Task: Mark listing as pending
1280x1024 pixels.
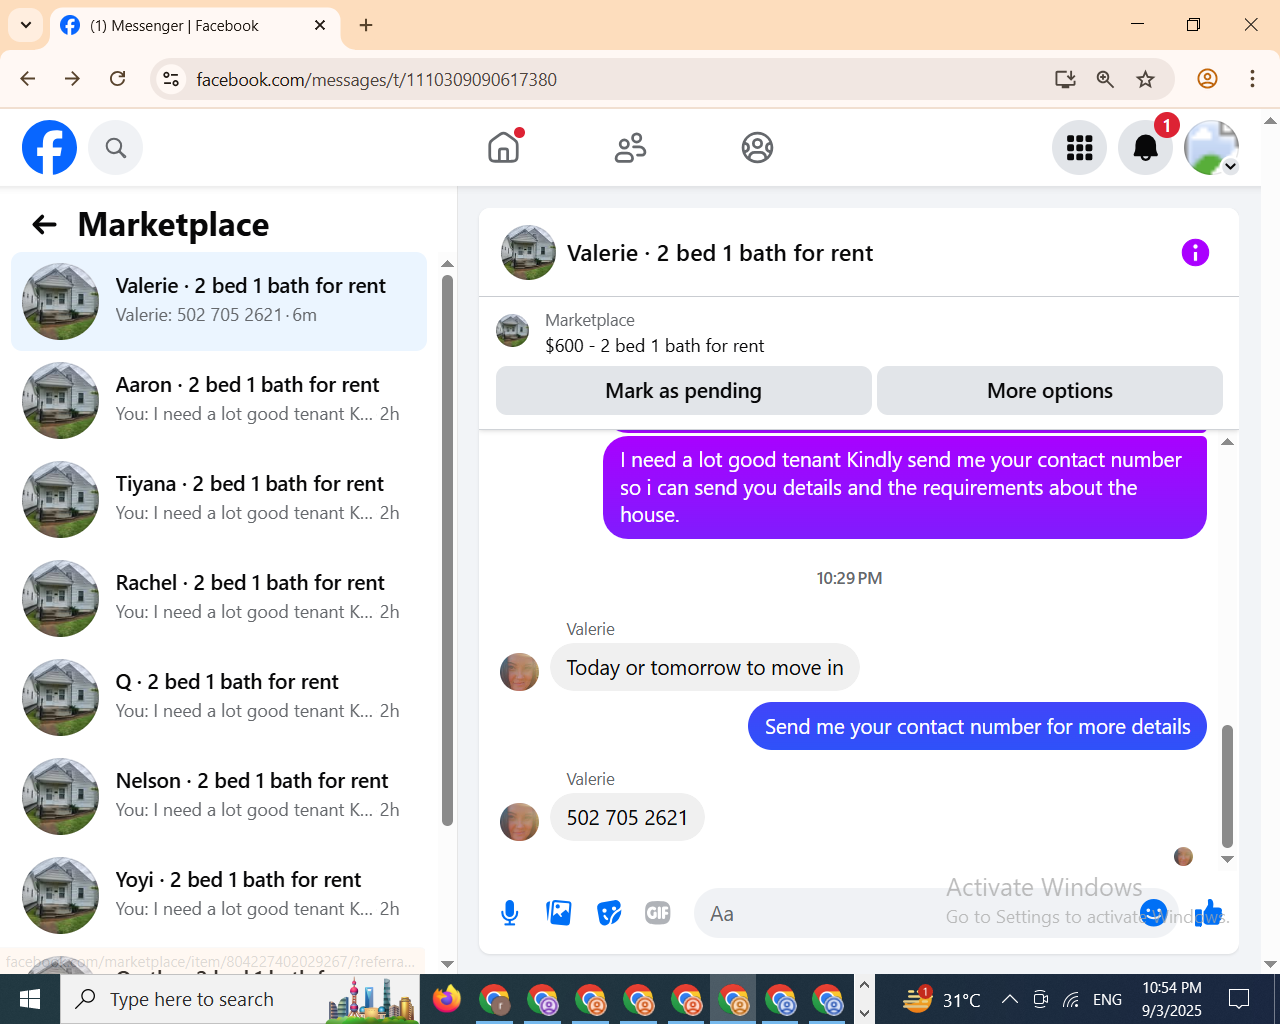Action: point(684,391)
